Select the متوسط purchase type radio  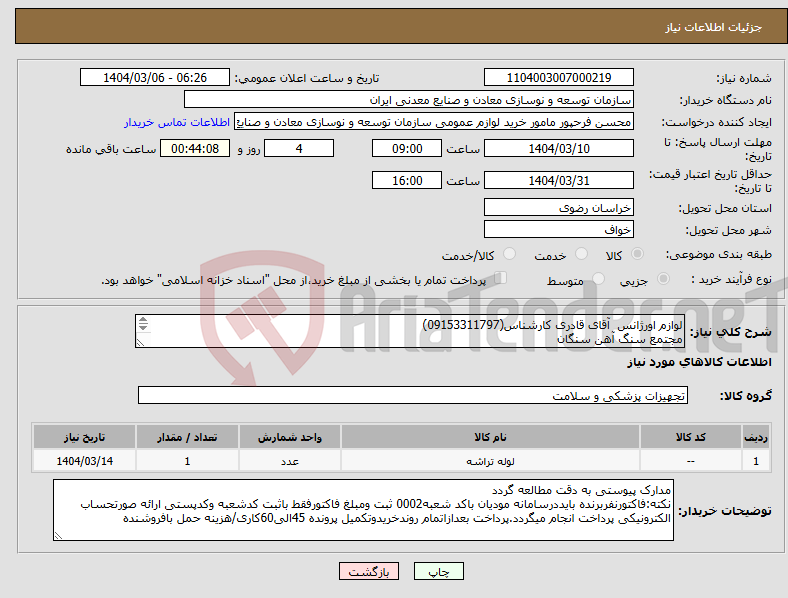pyautogui.click(x=599, y=279)
